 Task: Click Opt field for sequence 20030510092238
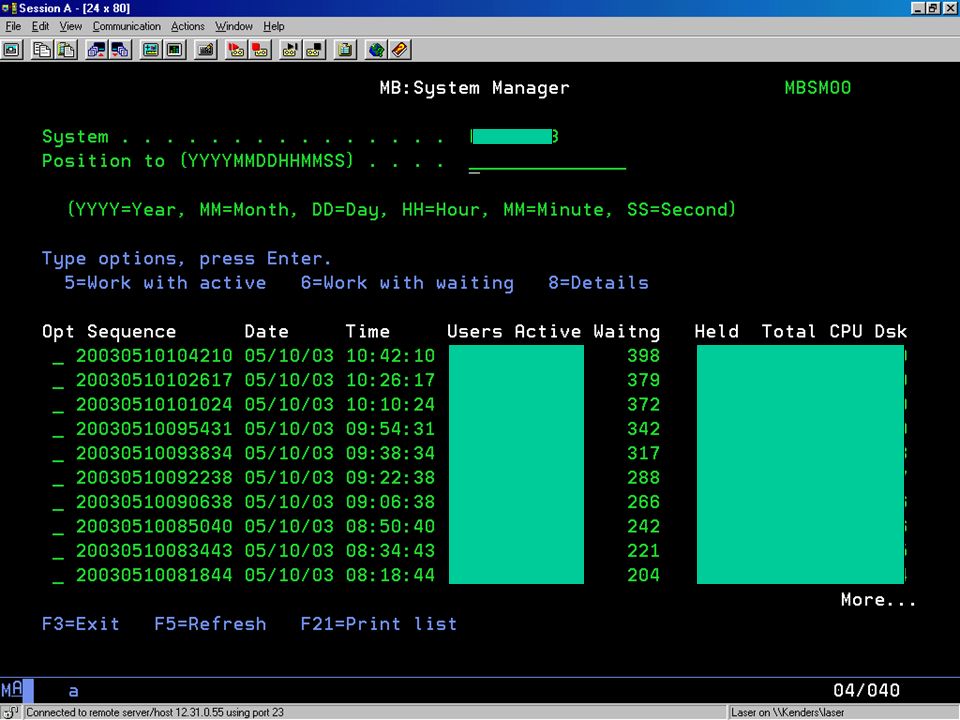pyautogui.click(x=58, y=478)
